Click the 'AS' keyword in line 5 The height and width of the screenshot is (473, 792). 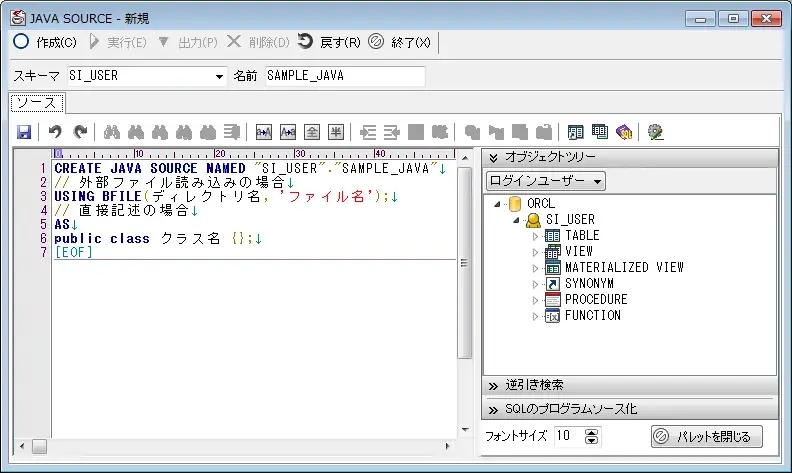click(62, 224)
